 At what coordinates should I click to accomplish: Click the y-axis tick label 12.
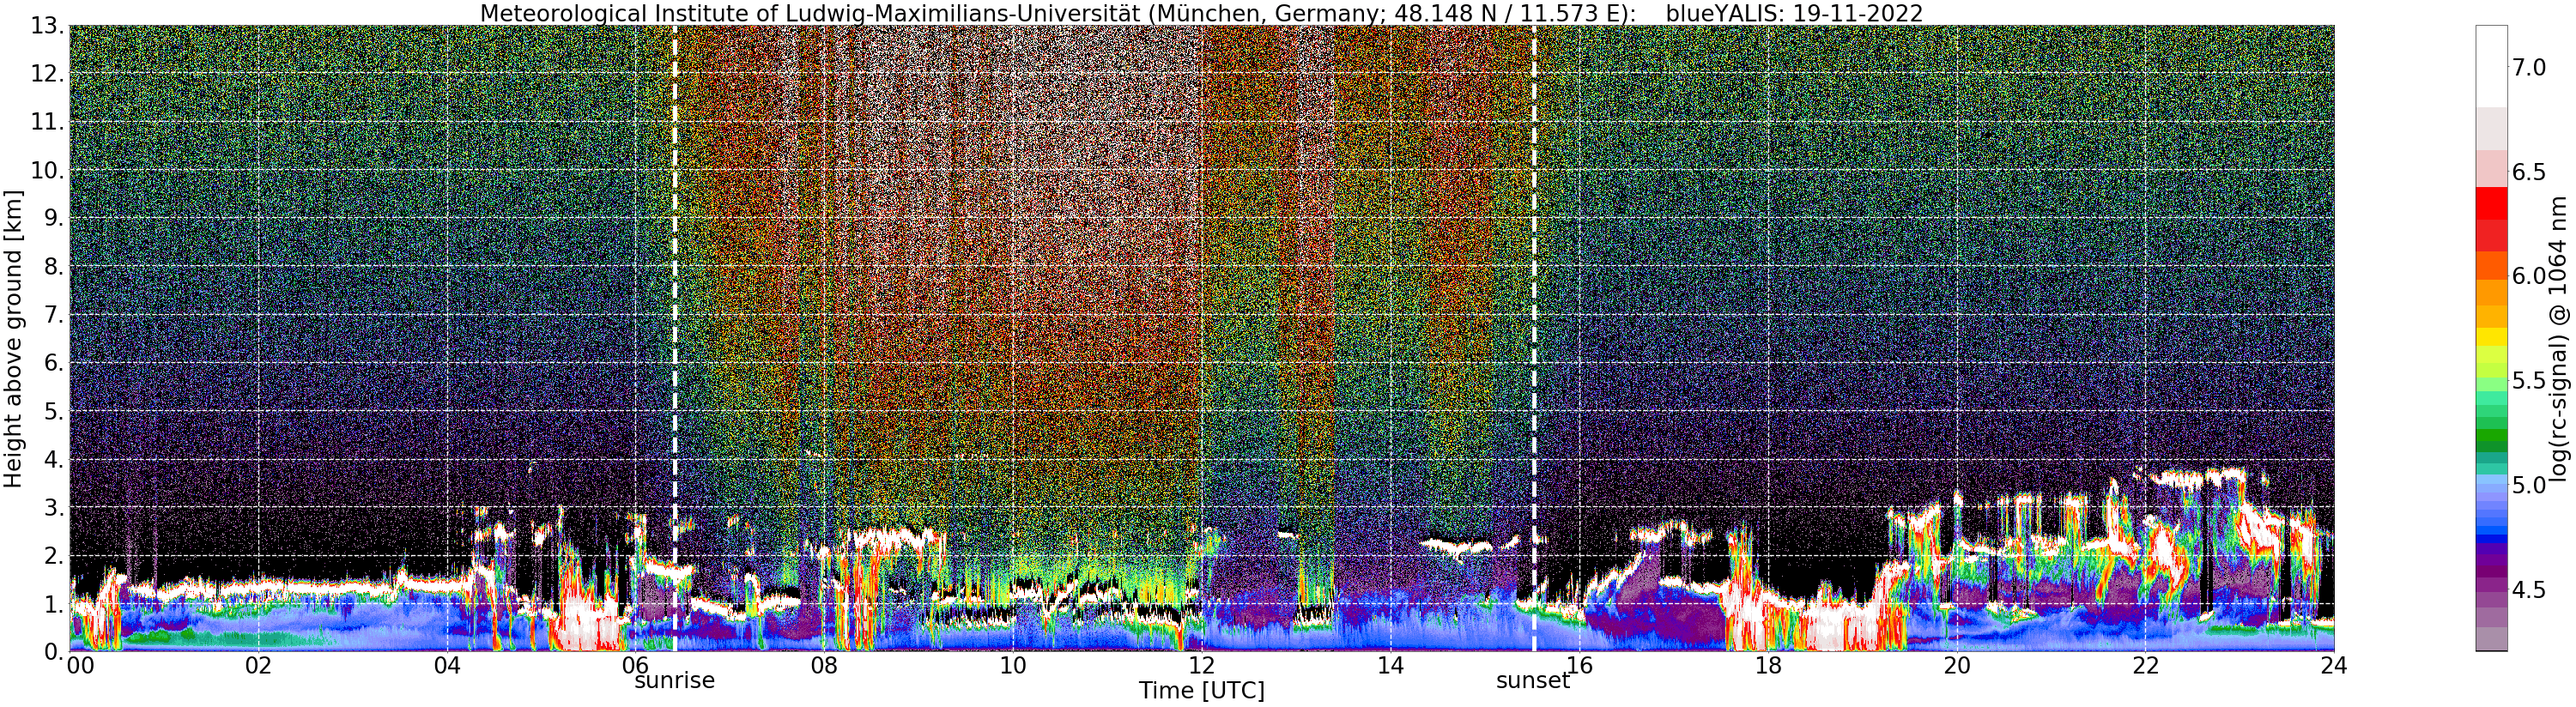pos(48,74)
